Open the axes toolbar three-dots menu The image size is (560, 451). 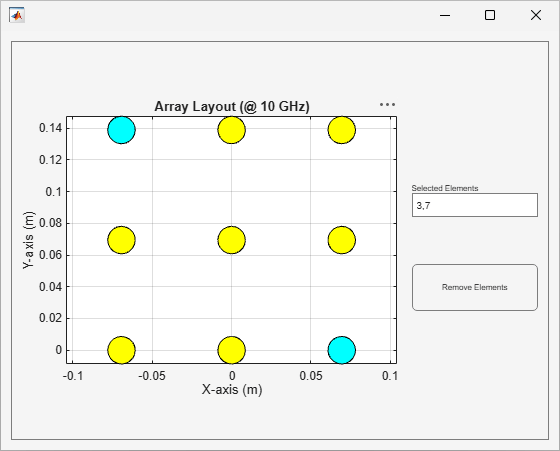click(x=387, y=105)
